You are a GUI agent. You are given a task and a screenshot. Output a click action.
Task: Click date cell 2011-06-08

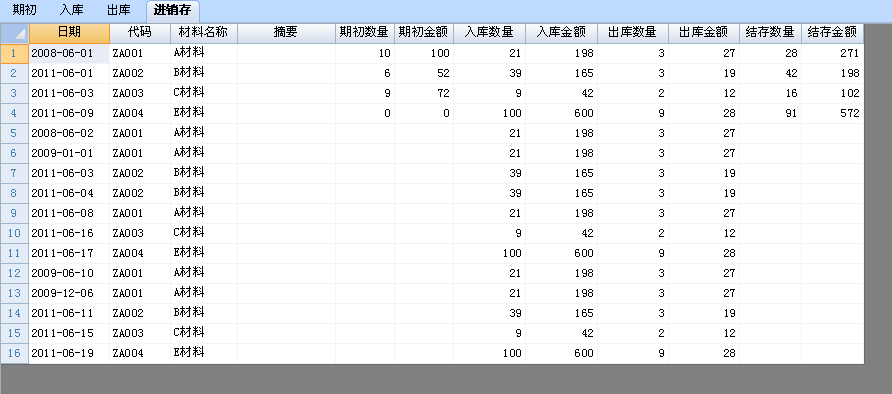tap(69, 213)
